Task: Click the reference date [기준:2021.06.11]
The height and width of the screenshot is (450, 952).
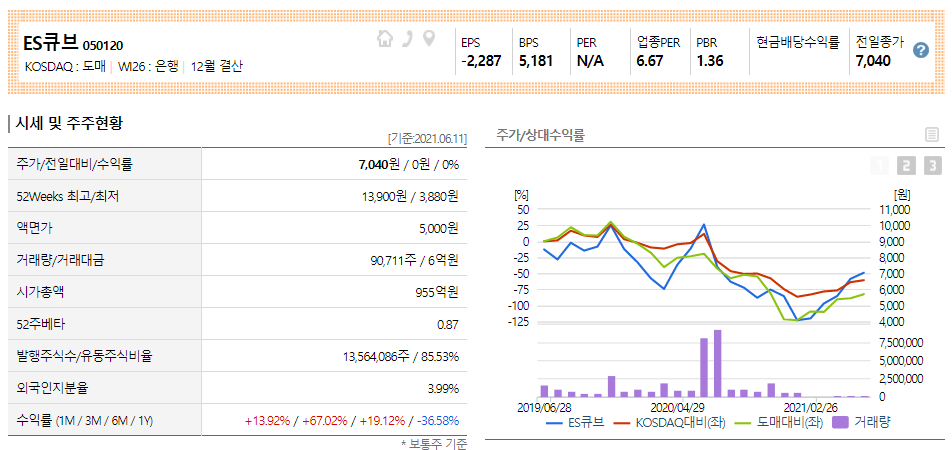Action: (x=427, y=139)
